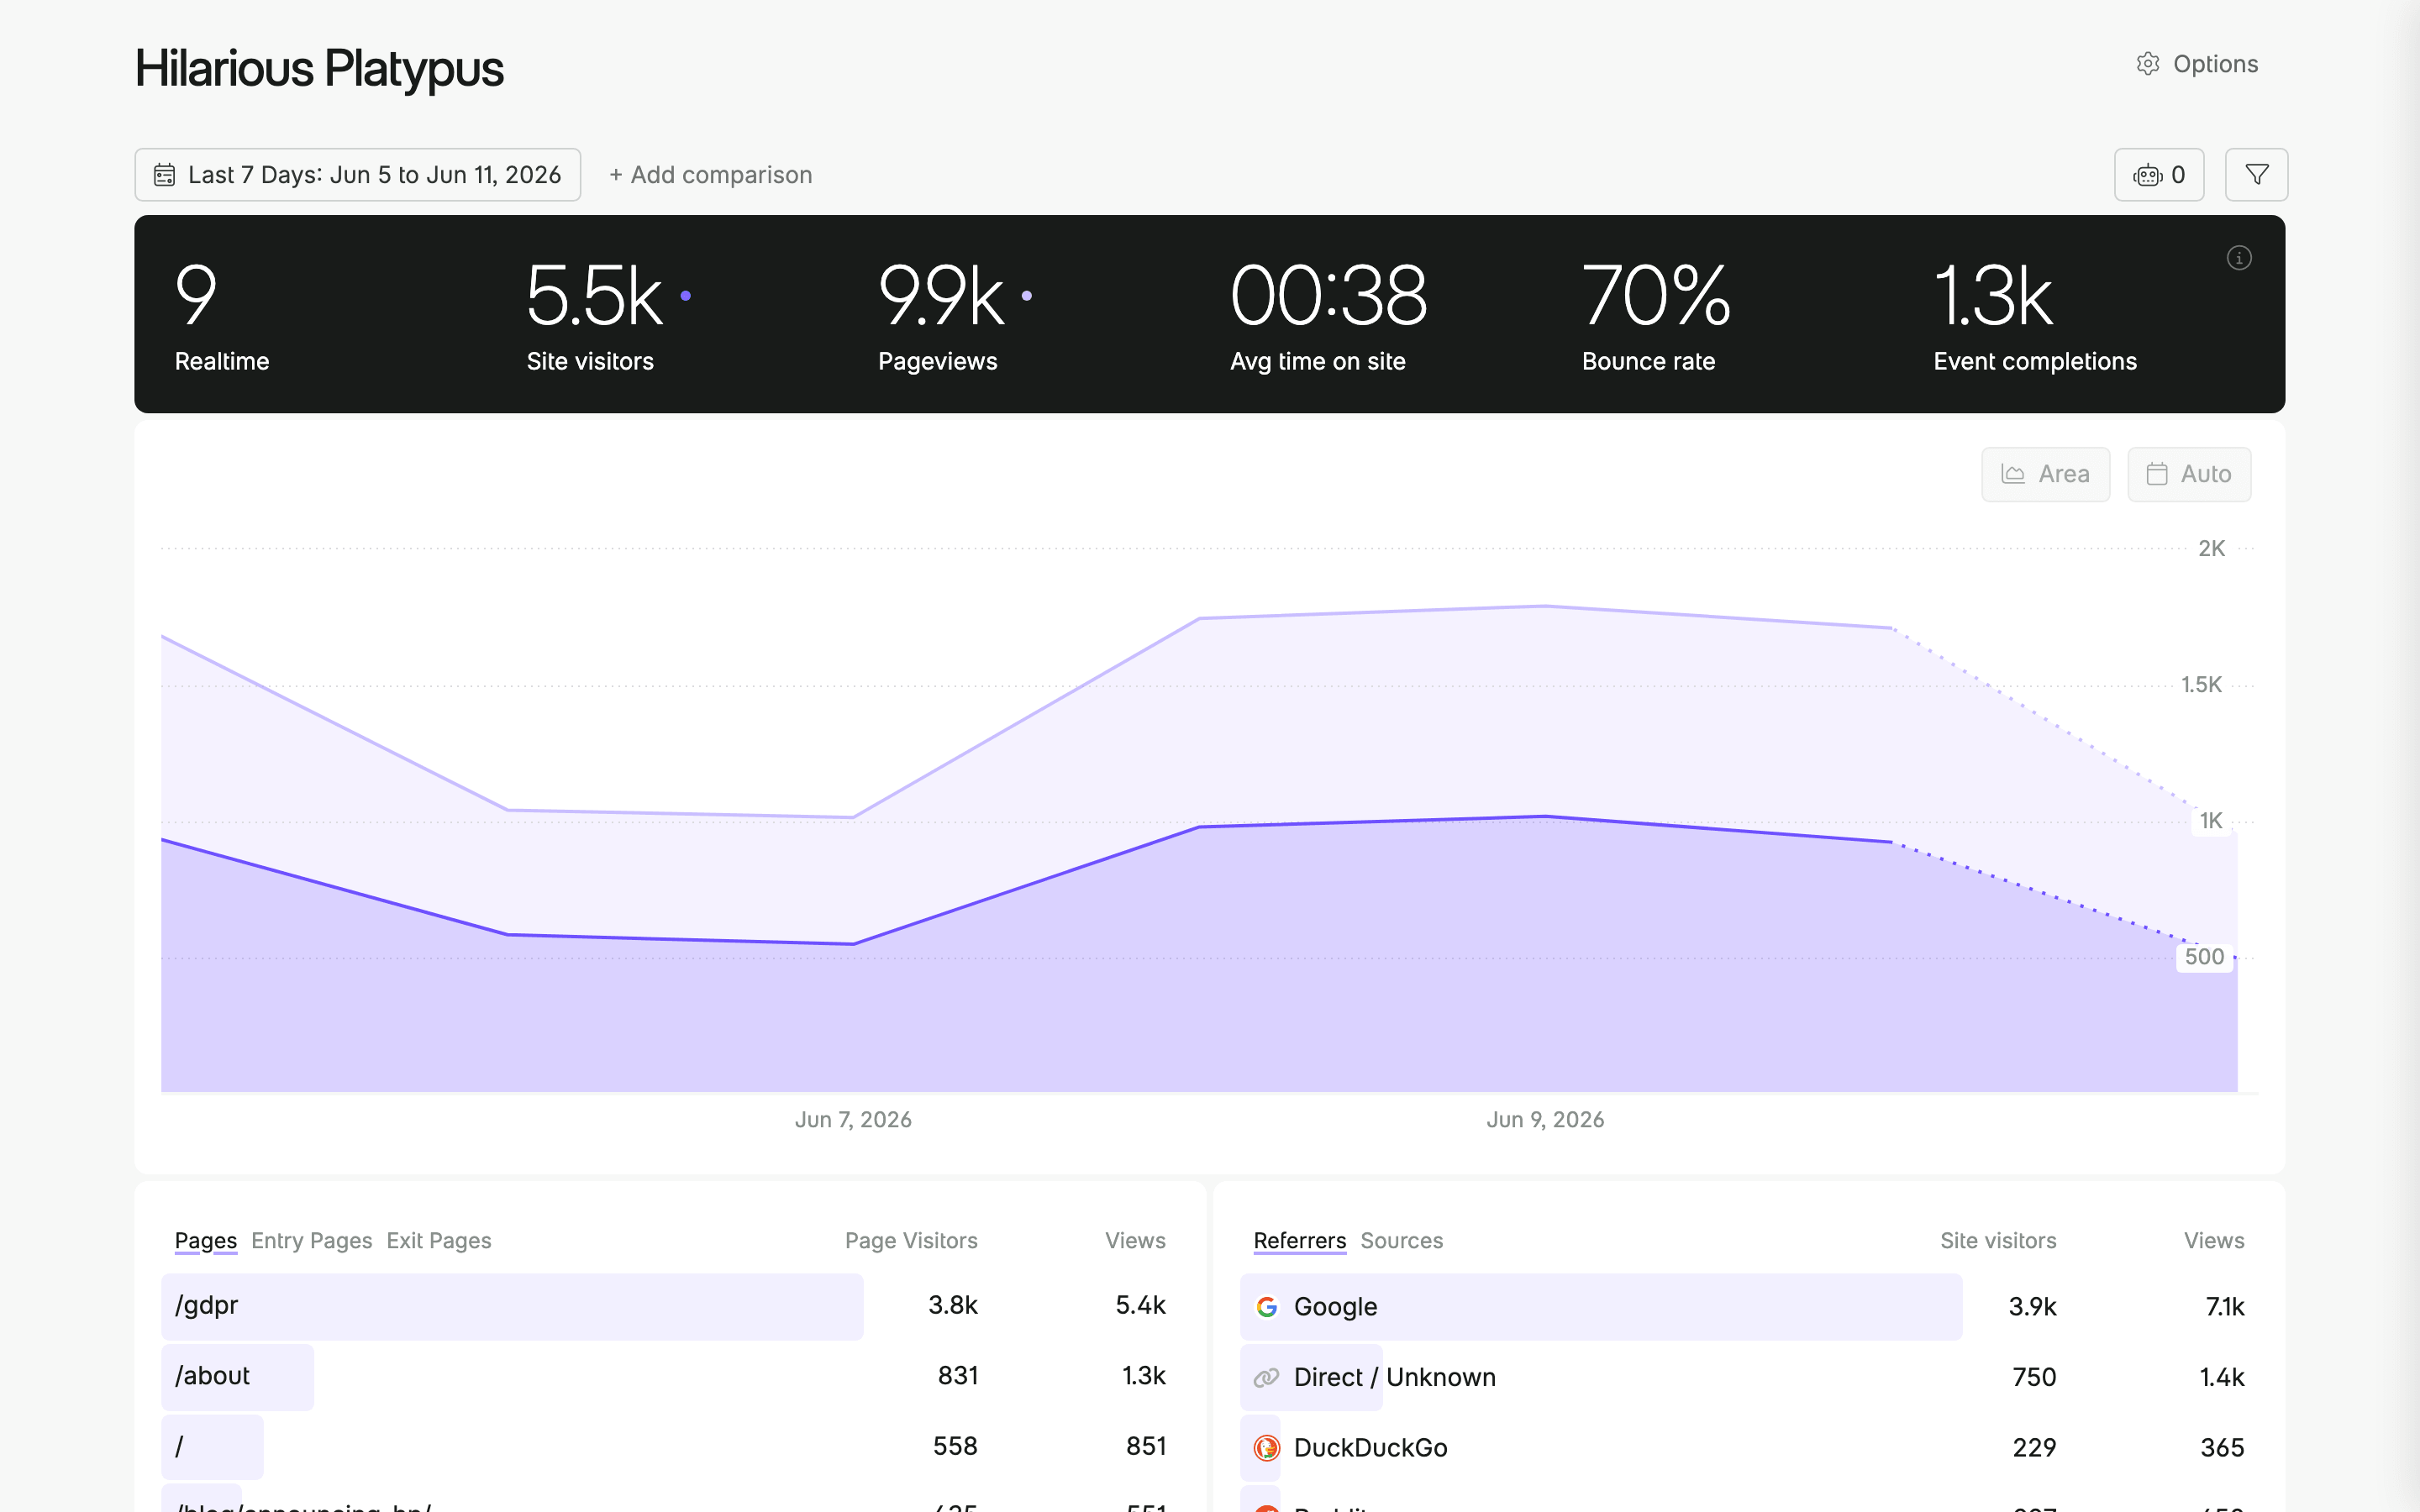Switch to the Referrers tab
This screenshot has width=2420, height=1512.
(1300, 1240)
